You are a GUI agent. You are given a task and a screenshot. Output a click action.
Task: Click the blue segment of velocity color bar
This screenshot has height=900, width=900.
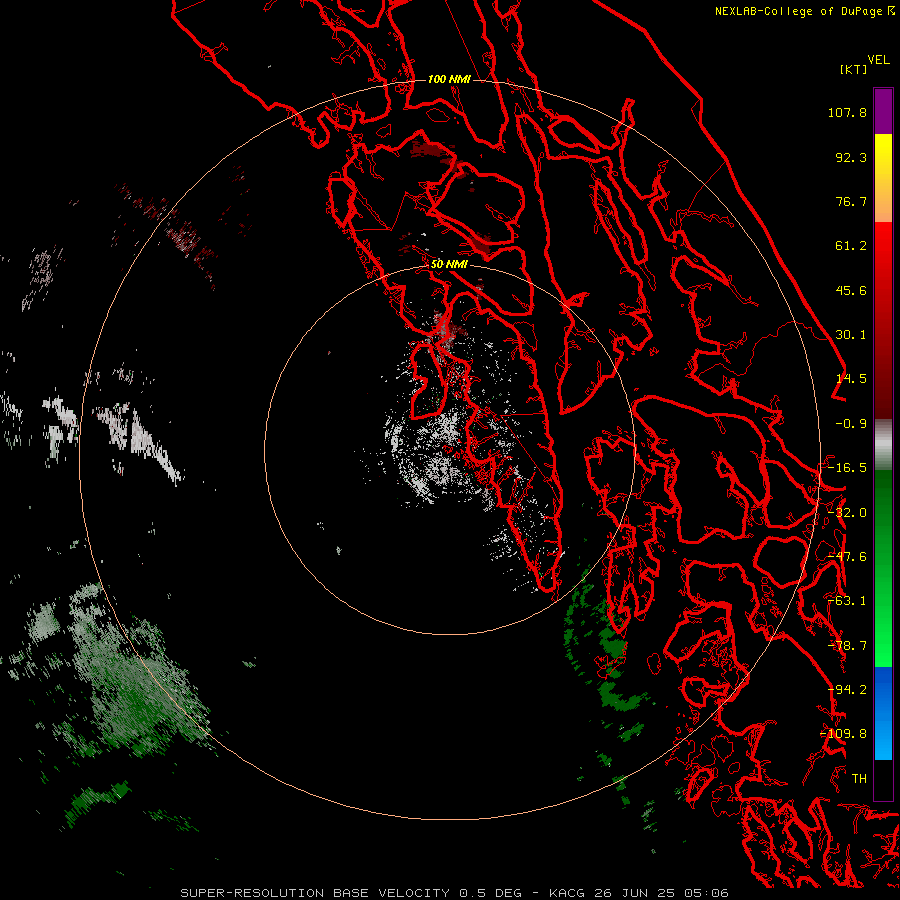click(883, 713)
